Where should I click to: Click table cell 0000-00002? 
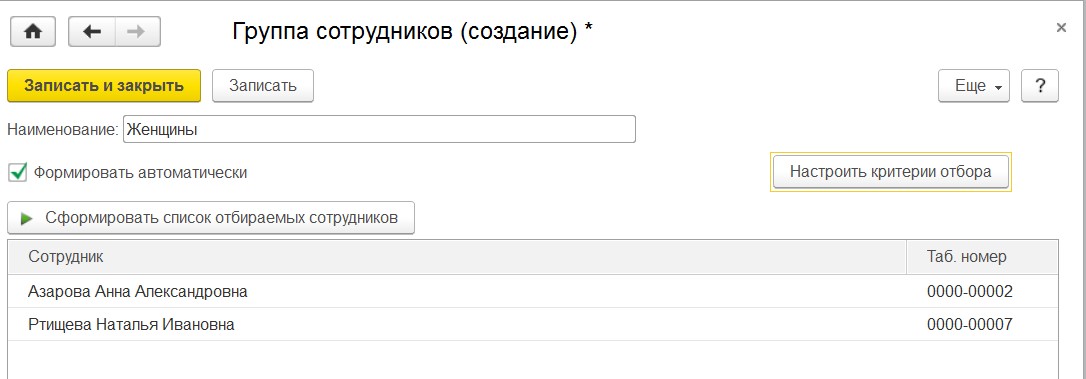click(x=970, y=292)
